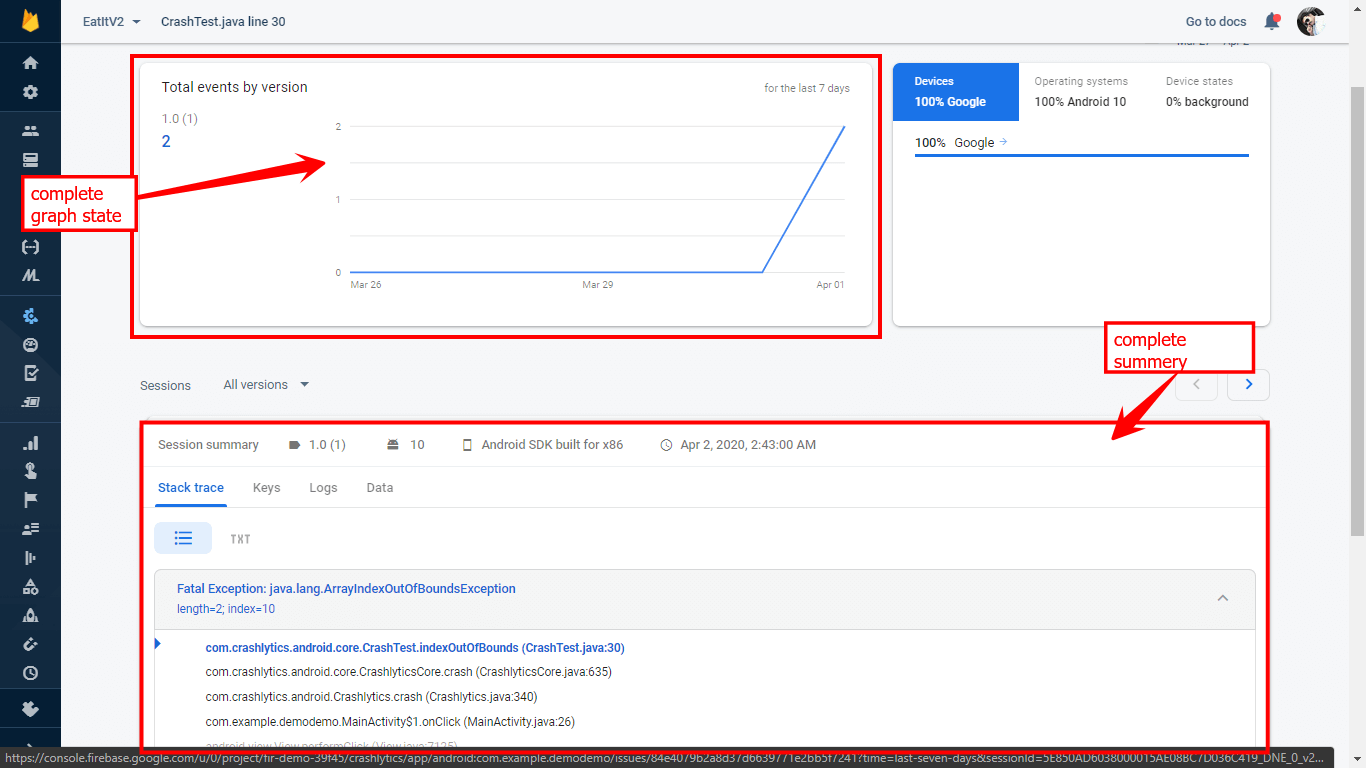Open Functions brackets icon in sidebar
The width and height of the screenshot is (1366, 768).
30,247
